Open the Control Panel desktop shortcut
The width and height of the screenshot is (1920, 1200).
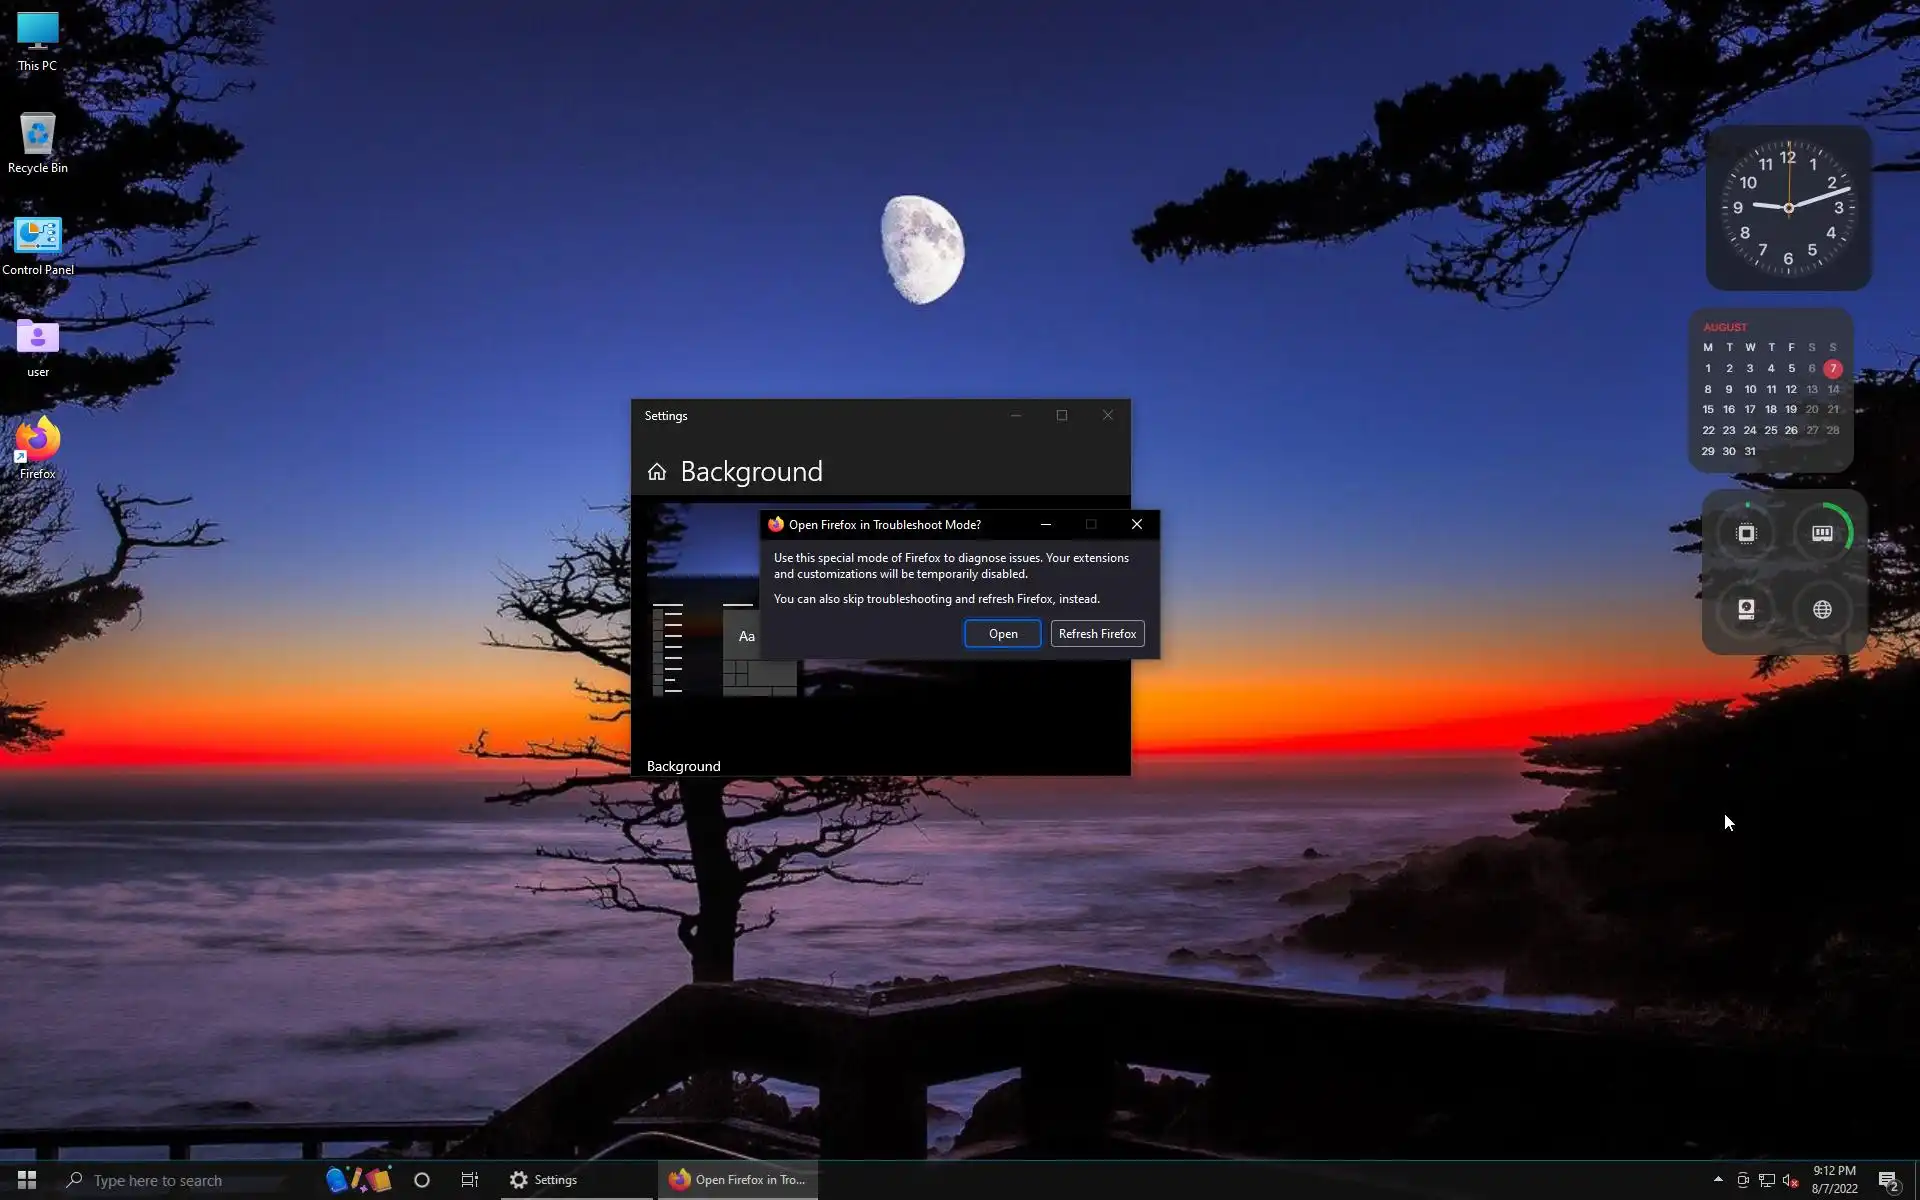click(x=37, y=244)
